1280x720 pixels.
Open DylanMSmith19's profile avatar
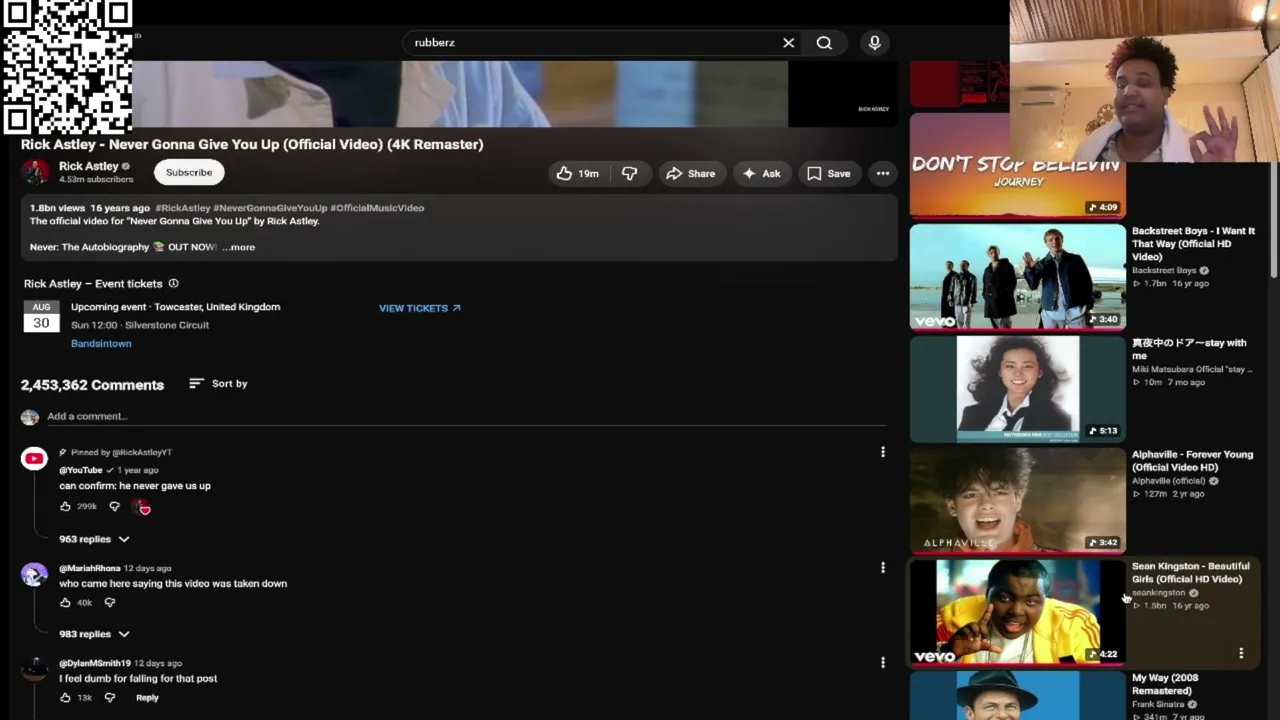(x=34, y=669)
